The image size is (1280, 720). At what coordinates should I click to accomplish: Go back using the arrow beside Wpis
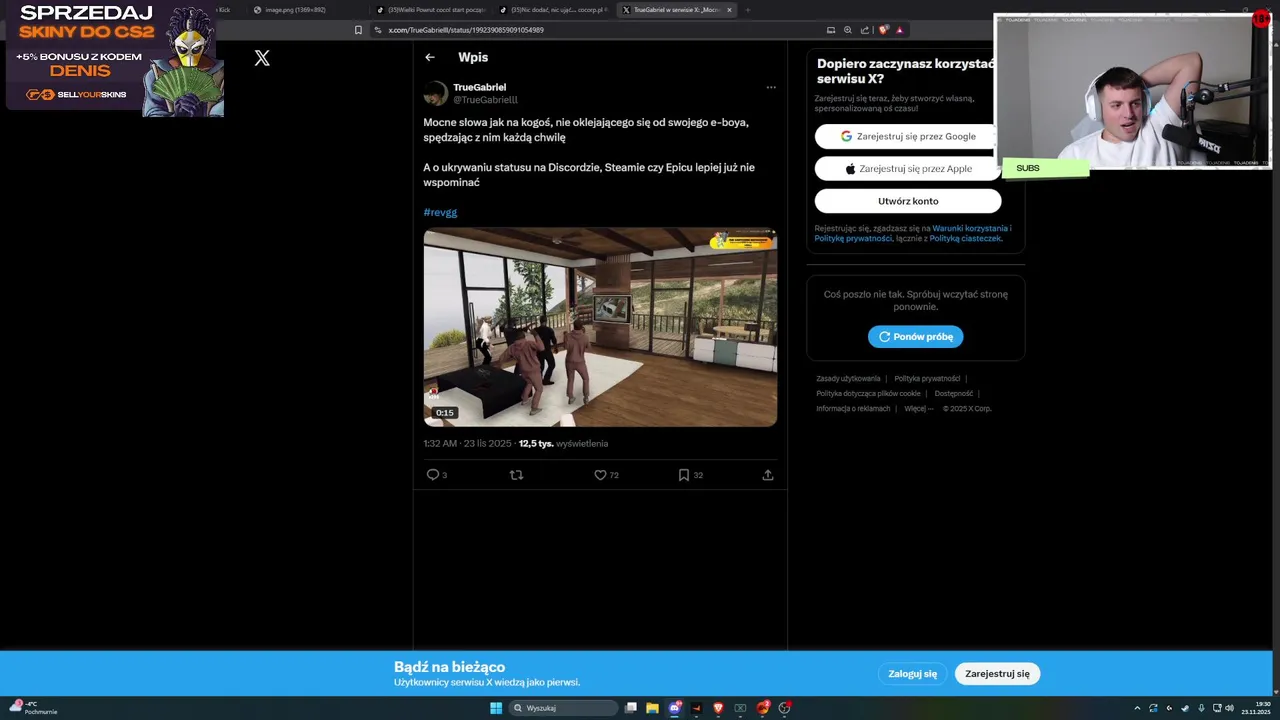pyautogui.click(x=430, y=57)
